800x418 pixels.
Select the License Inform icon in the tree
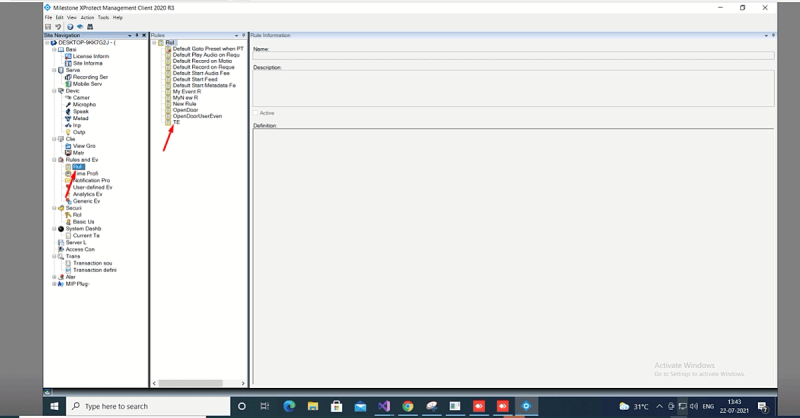68,56
